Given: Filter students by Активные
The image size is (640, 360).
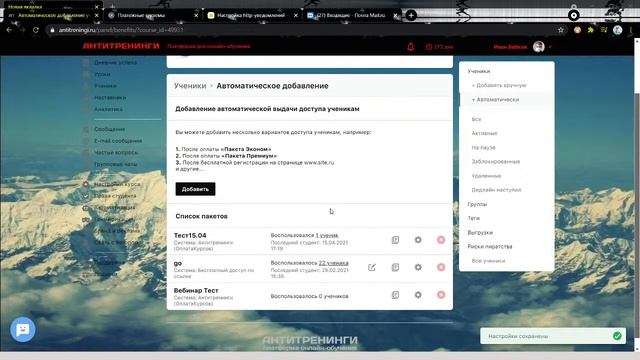Looking at the screenshot, I should click(x=484, y=133).
